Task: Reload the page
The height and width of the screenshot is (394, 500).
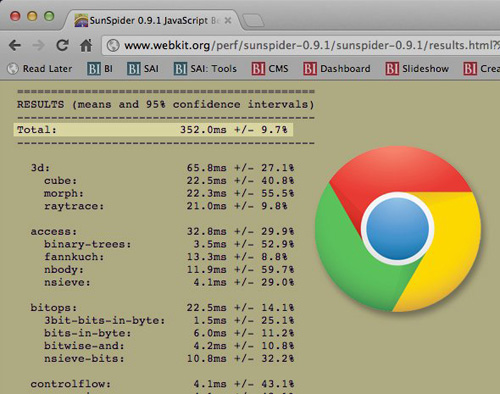Action: coord(62,45)
